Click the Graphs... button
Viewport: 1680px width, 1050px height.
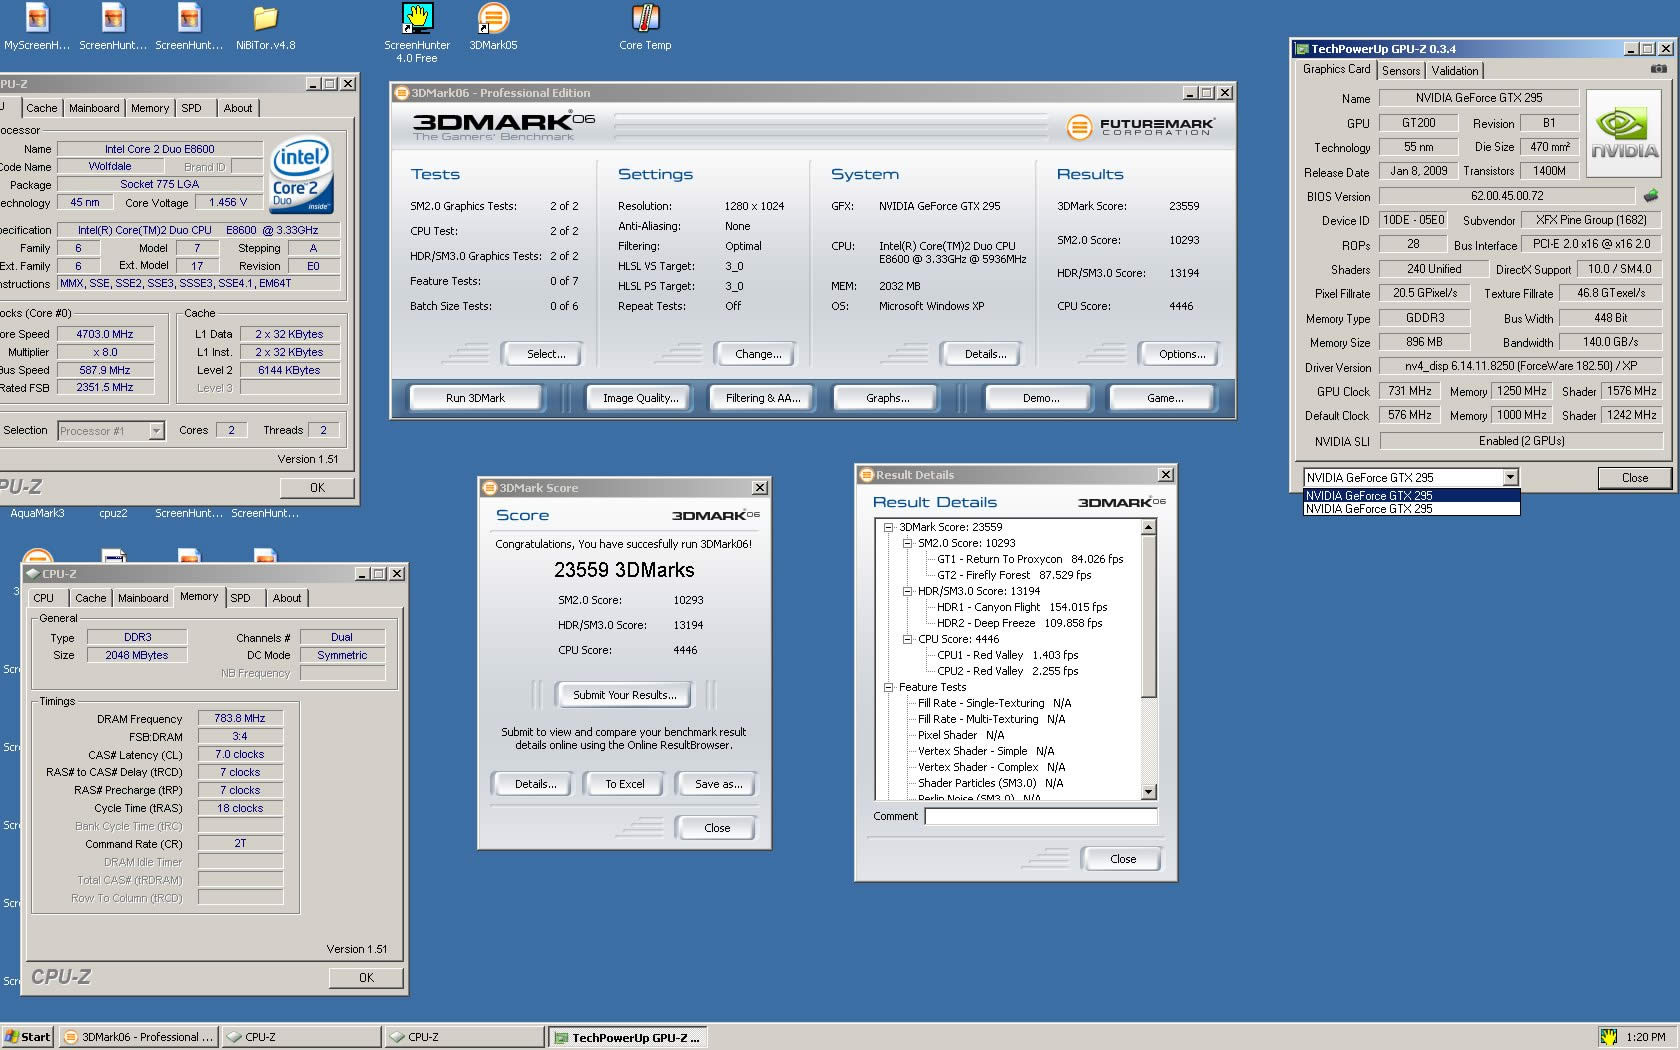tap(887, 398)
